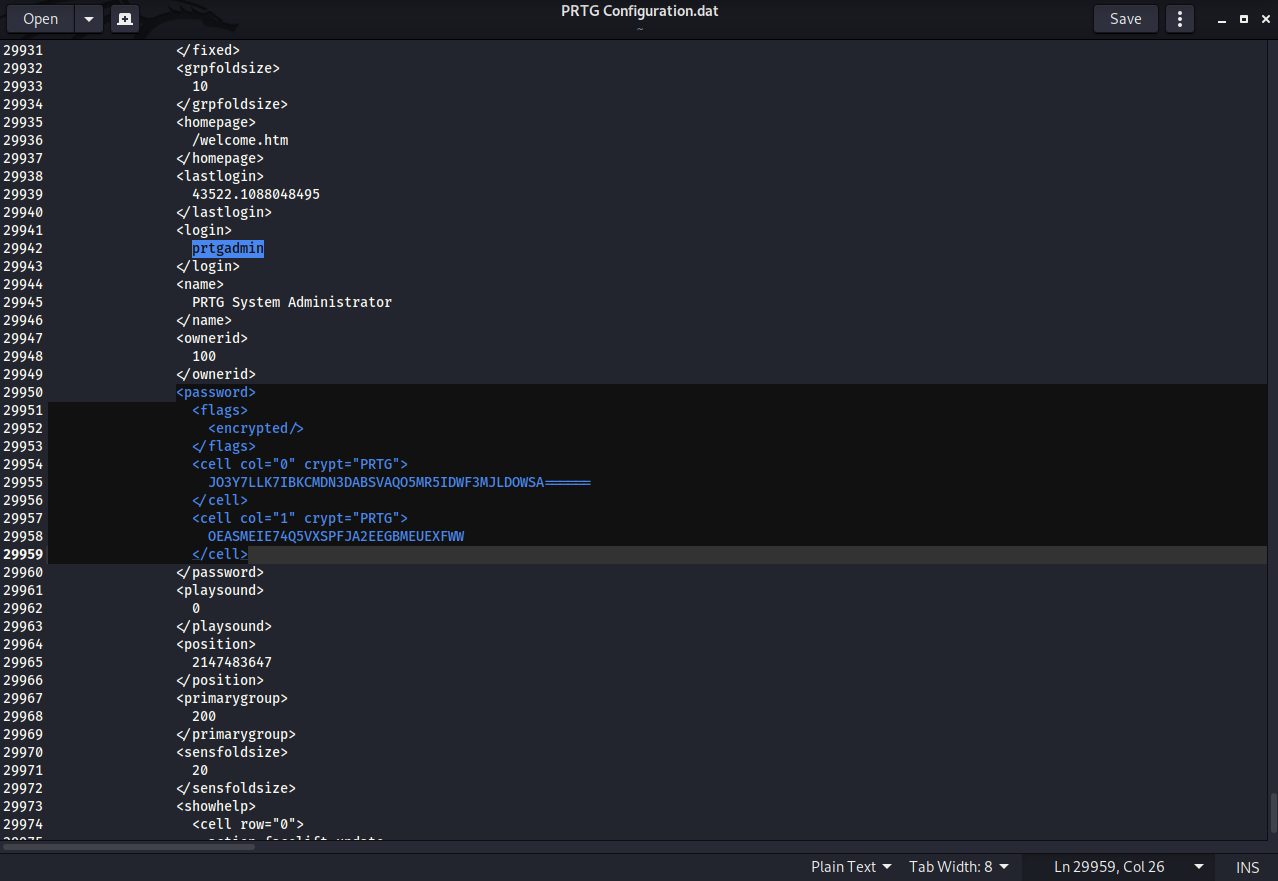The height and width of the screenshot is (881, 1278).
Task: Click the <encrypted/> tag
Action: (256, 428)
